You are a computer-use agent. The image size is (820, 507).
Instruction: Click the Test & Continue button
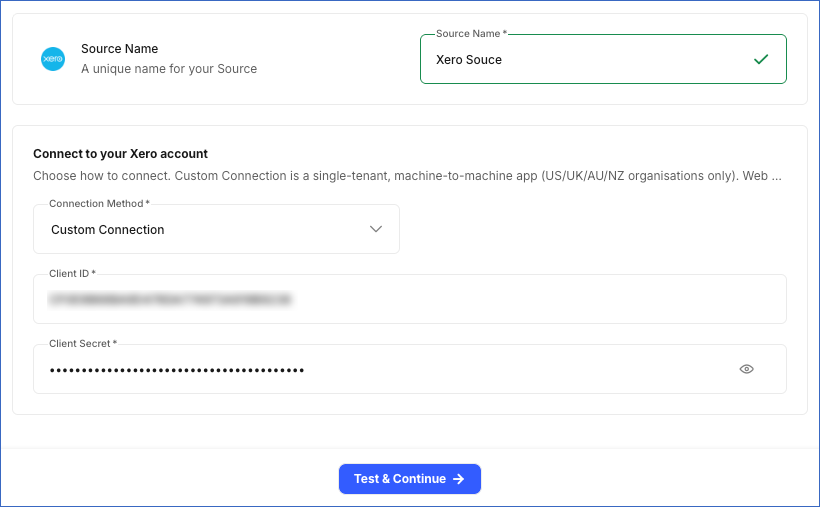click(409, 479)
